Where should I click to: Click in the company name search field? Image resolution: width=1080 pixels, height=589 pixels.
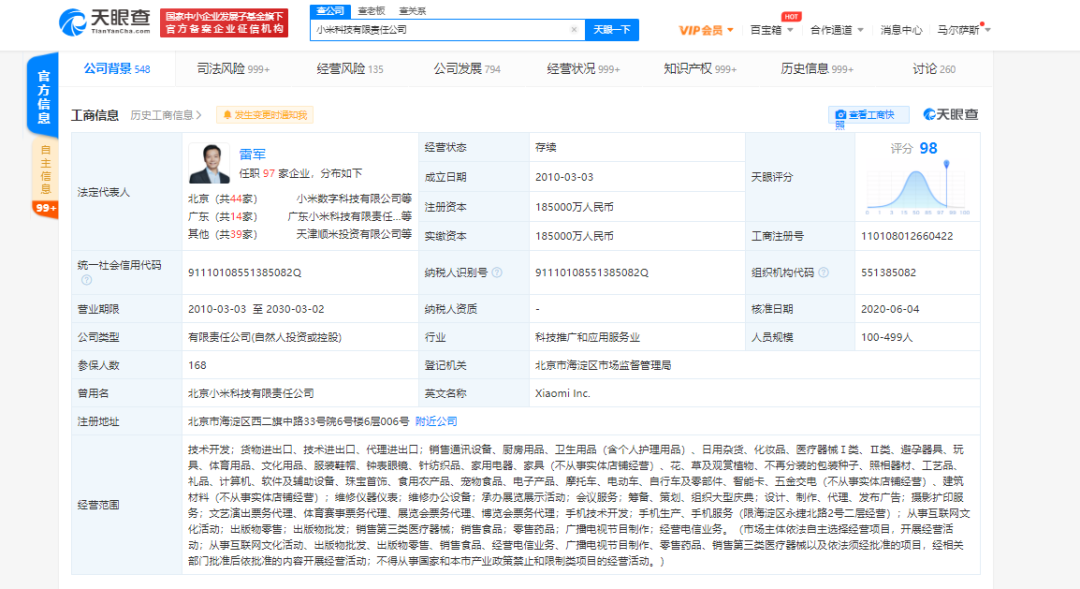click(441, 30)
